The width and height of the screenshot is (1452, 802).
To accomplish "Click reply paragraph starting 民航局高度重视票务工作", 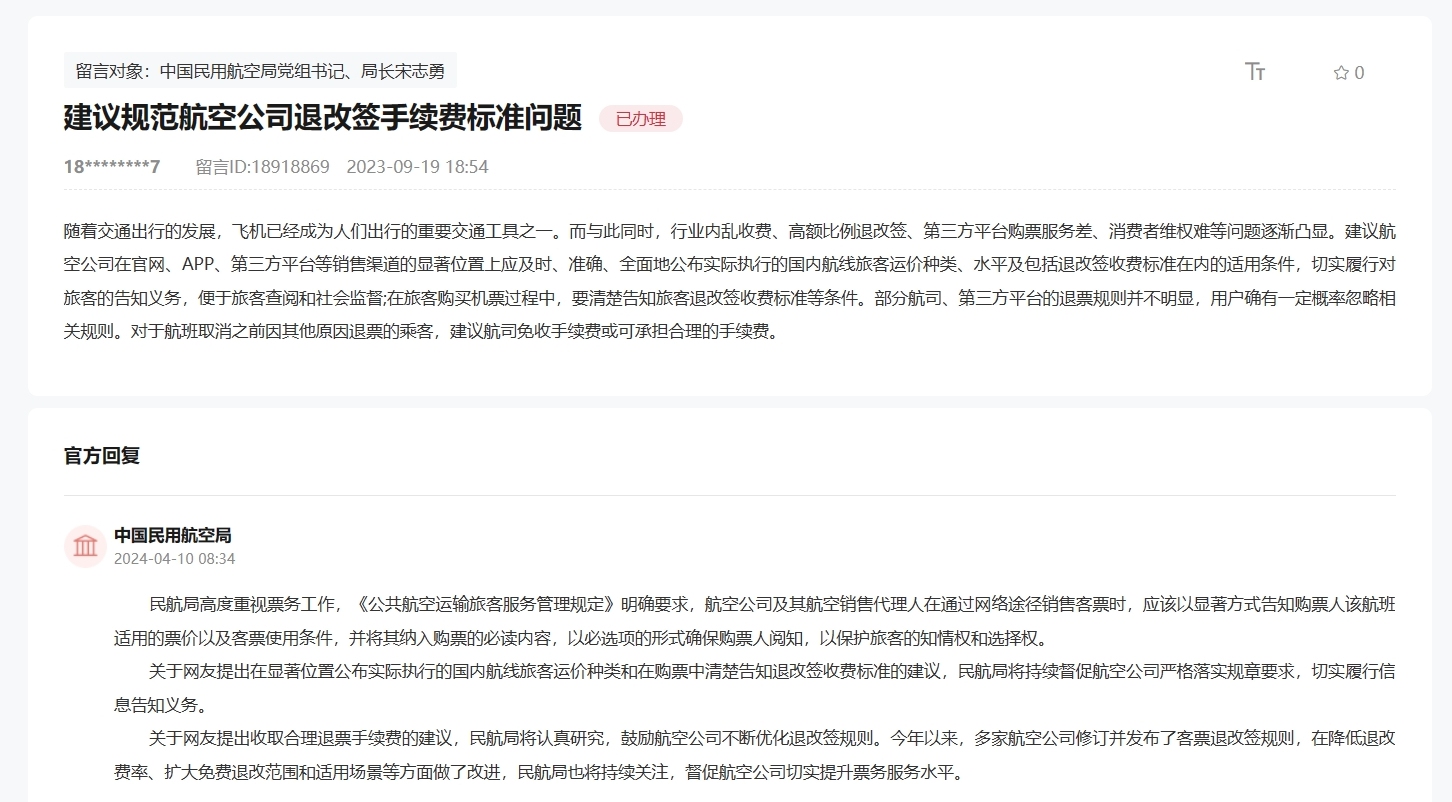I will [755, 621].
